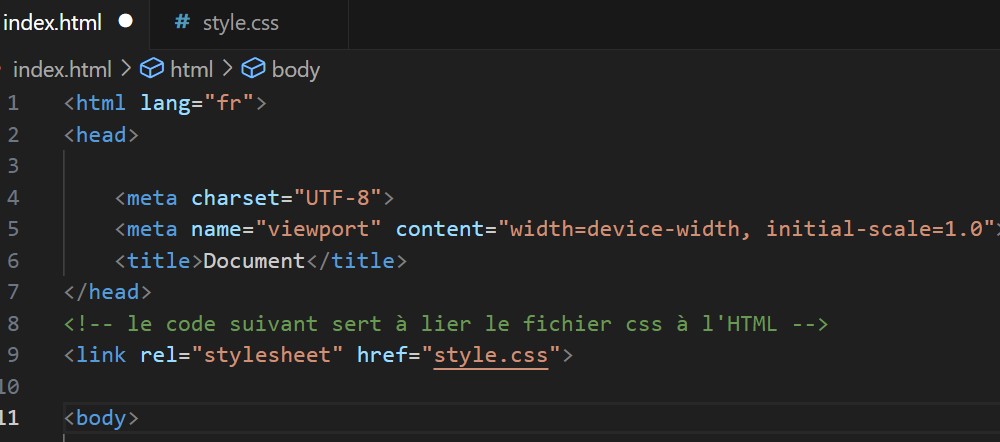Expand the html breadcrumb element

pos(191,69)
